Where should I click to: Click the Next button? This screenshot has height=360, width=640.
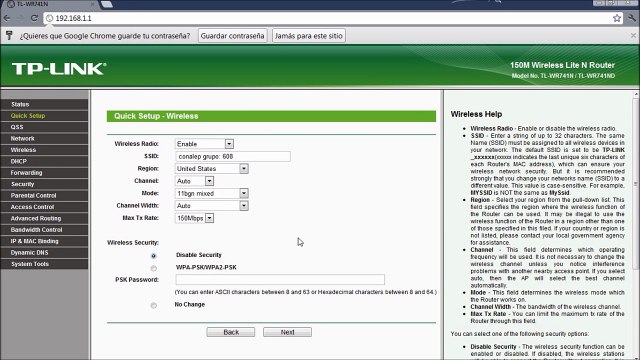(287, 332)
